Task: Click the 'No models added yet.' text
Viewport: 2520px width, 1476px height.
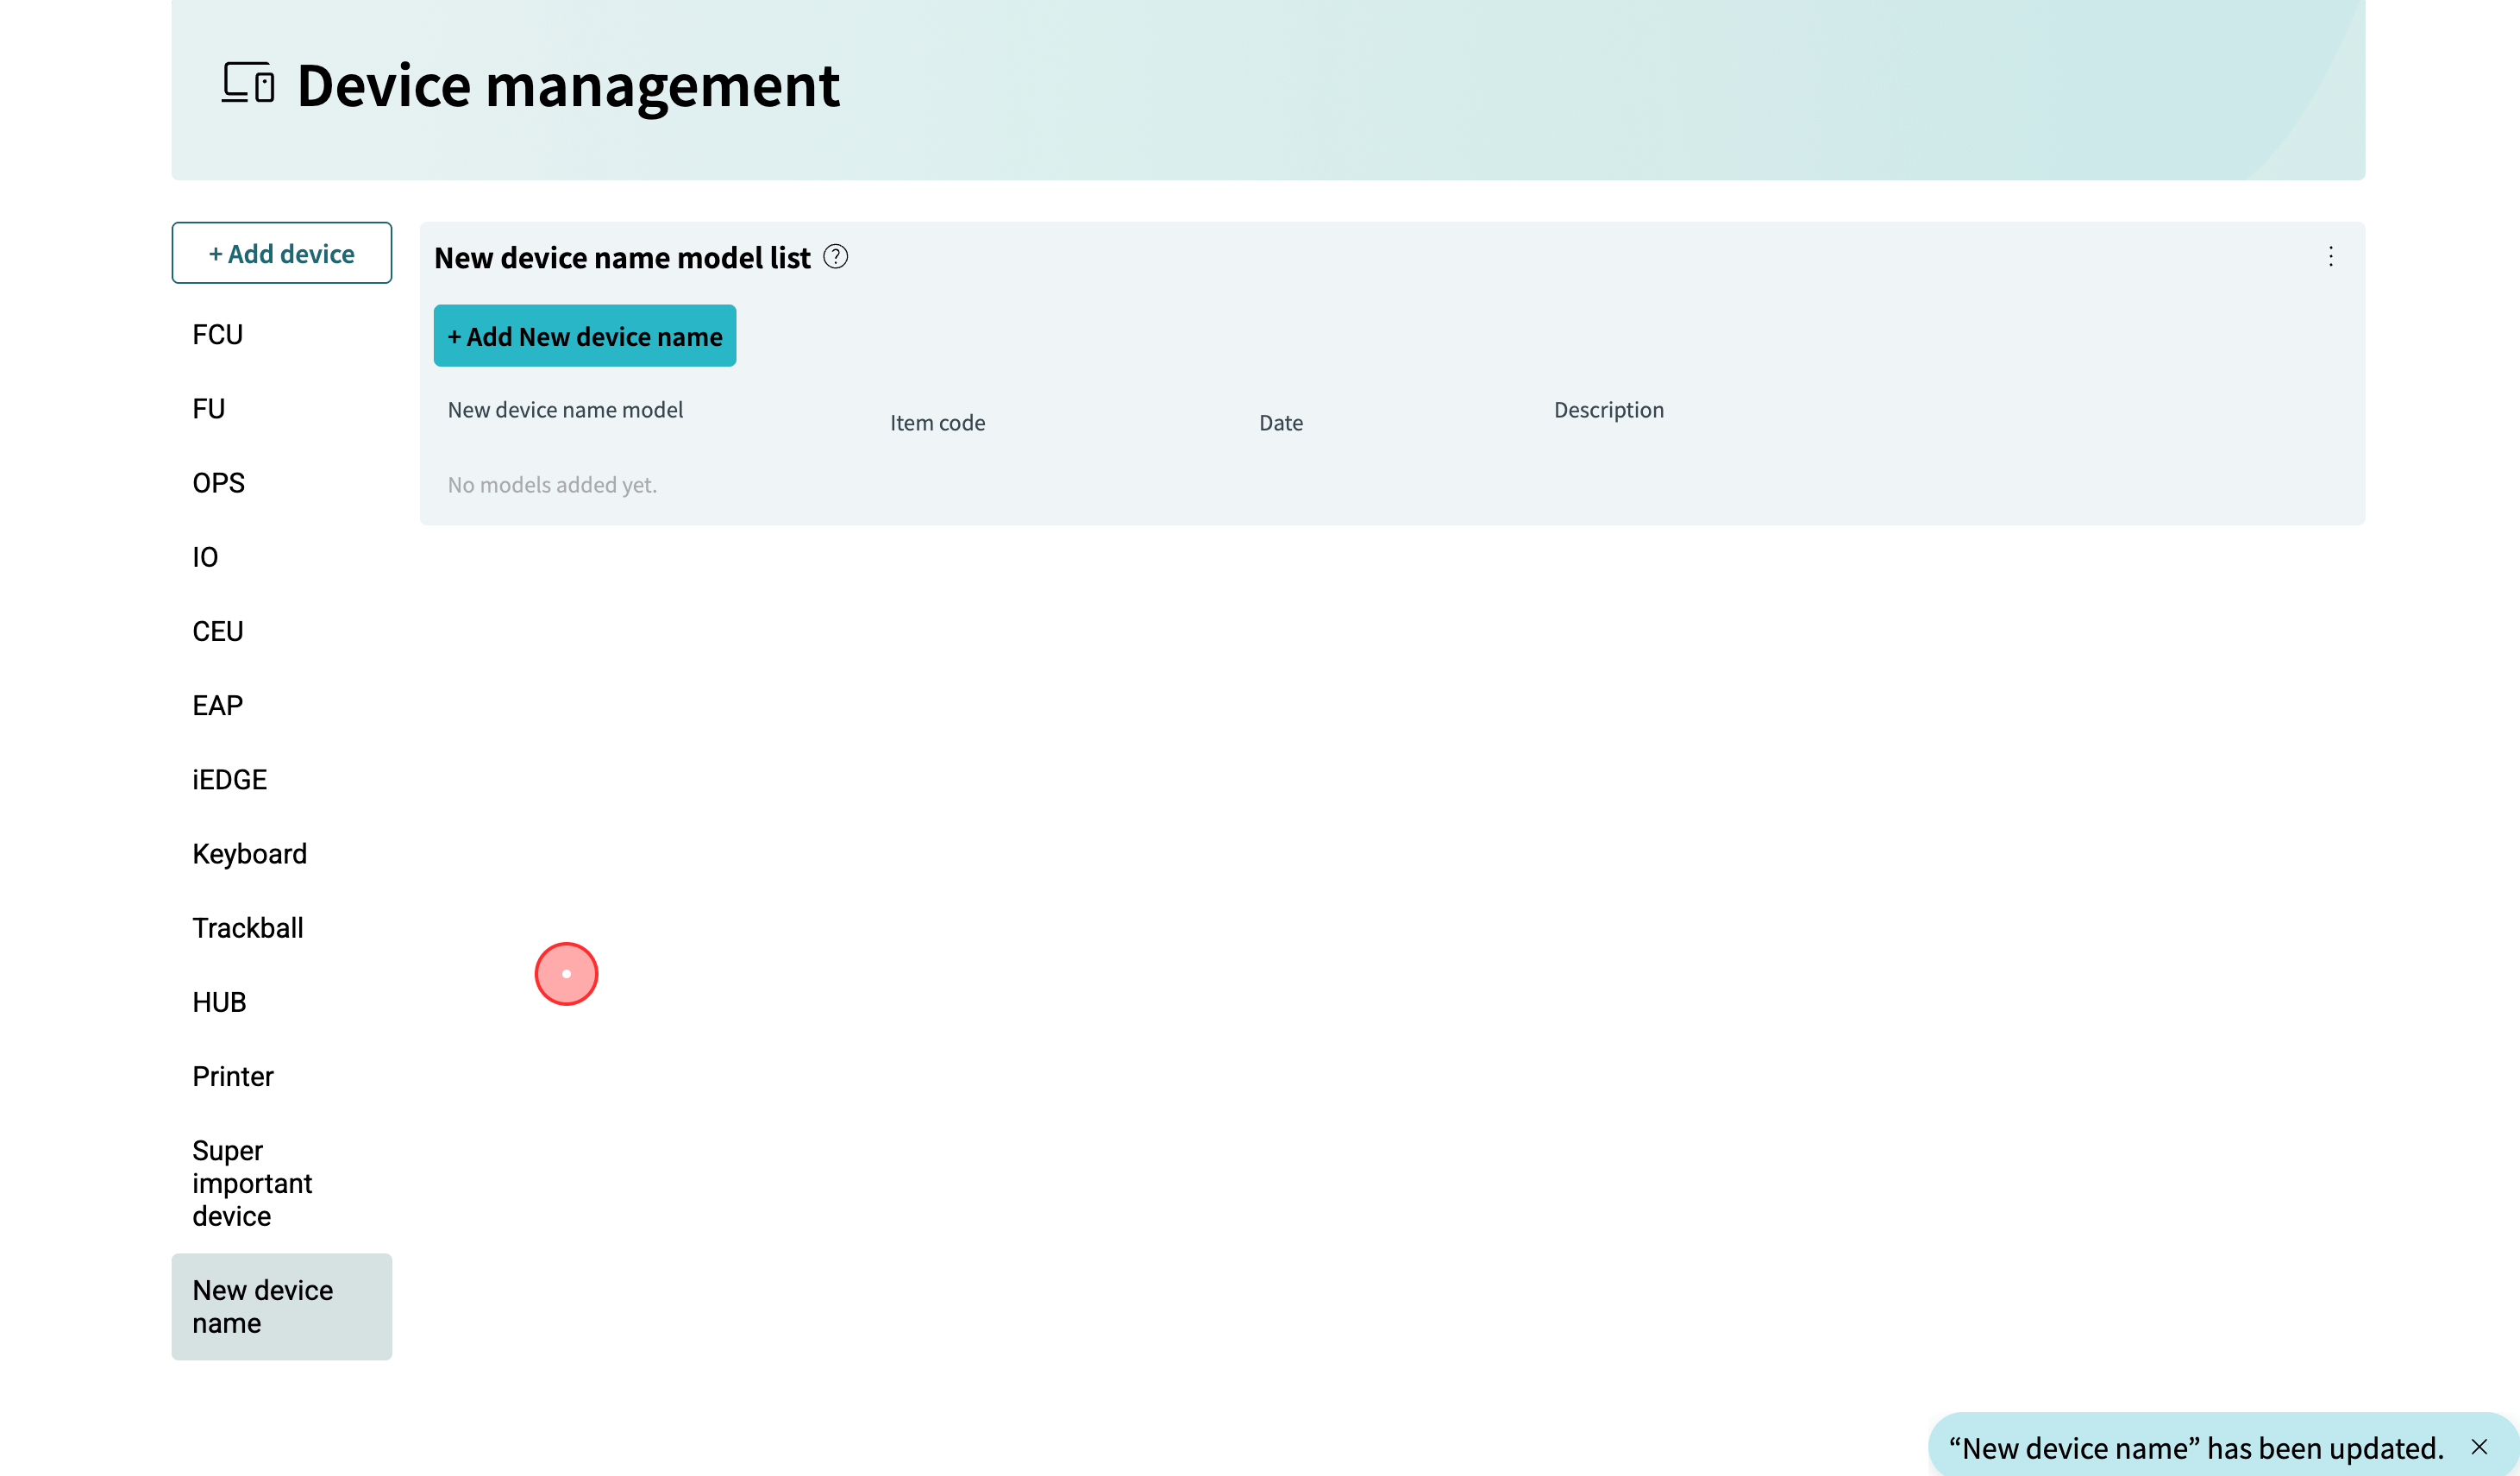Action: point(552,485)
